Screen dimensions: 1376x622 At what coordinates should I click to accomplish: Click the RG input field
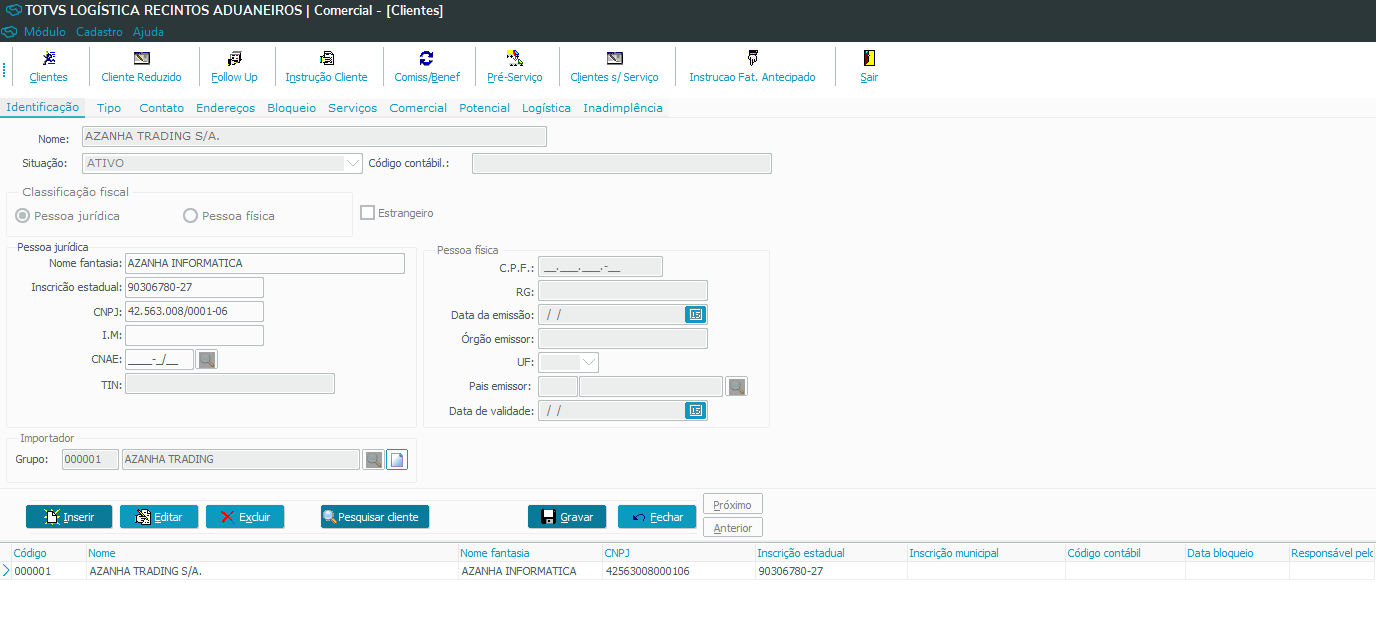623,291
